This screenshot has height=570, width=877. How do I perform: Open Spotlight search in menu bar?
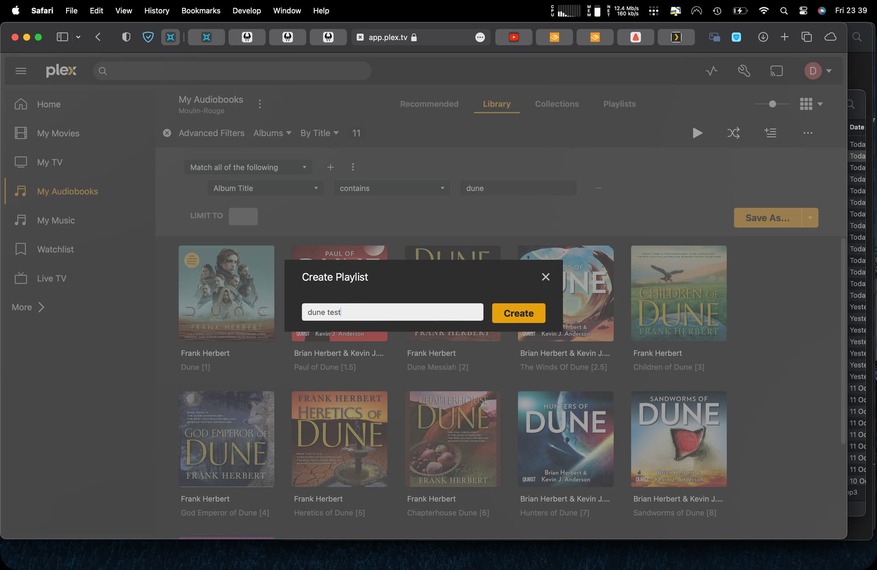coord(784,11)
